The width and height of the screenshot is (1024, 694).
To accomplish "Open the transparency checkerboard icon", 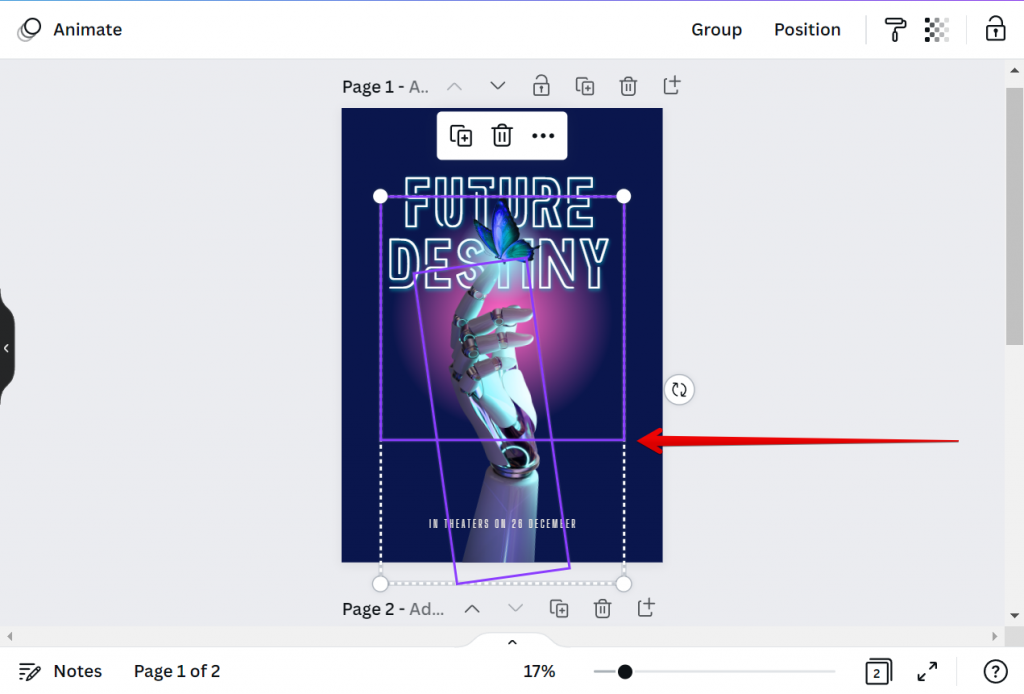I will click(x=936, y=29).
